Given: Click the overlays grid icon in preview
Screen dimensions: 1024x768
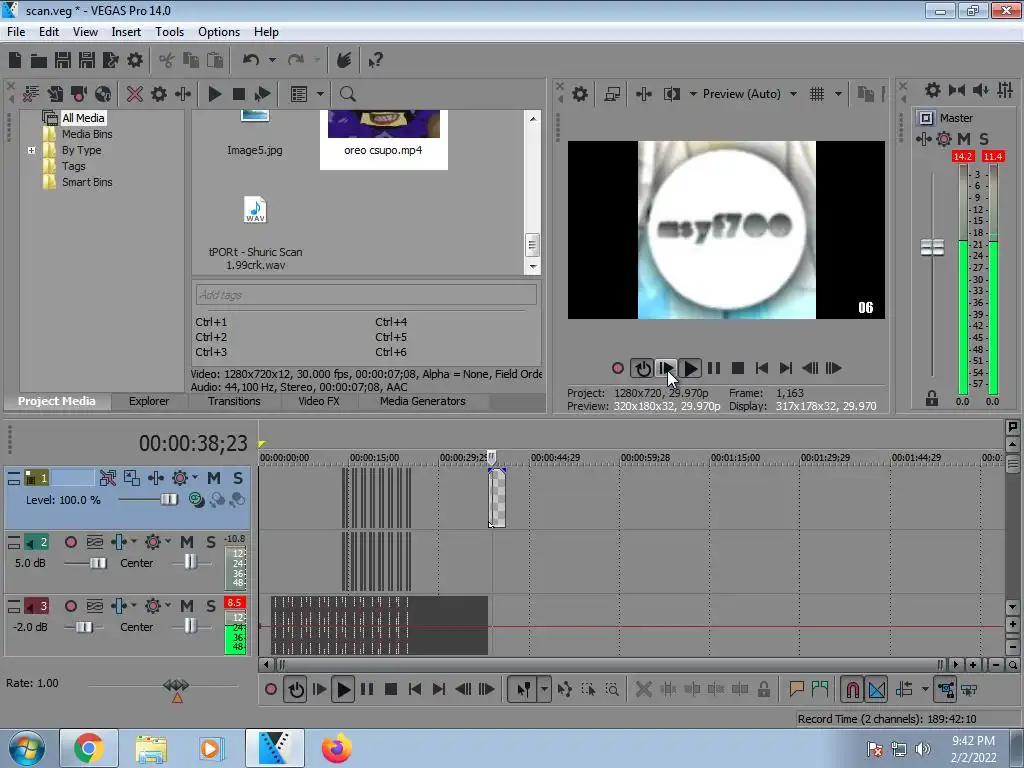Looking at the screenshot, I should (816, 94).
